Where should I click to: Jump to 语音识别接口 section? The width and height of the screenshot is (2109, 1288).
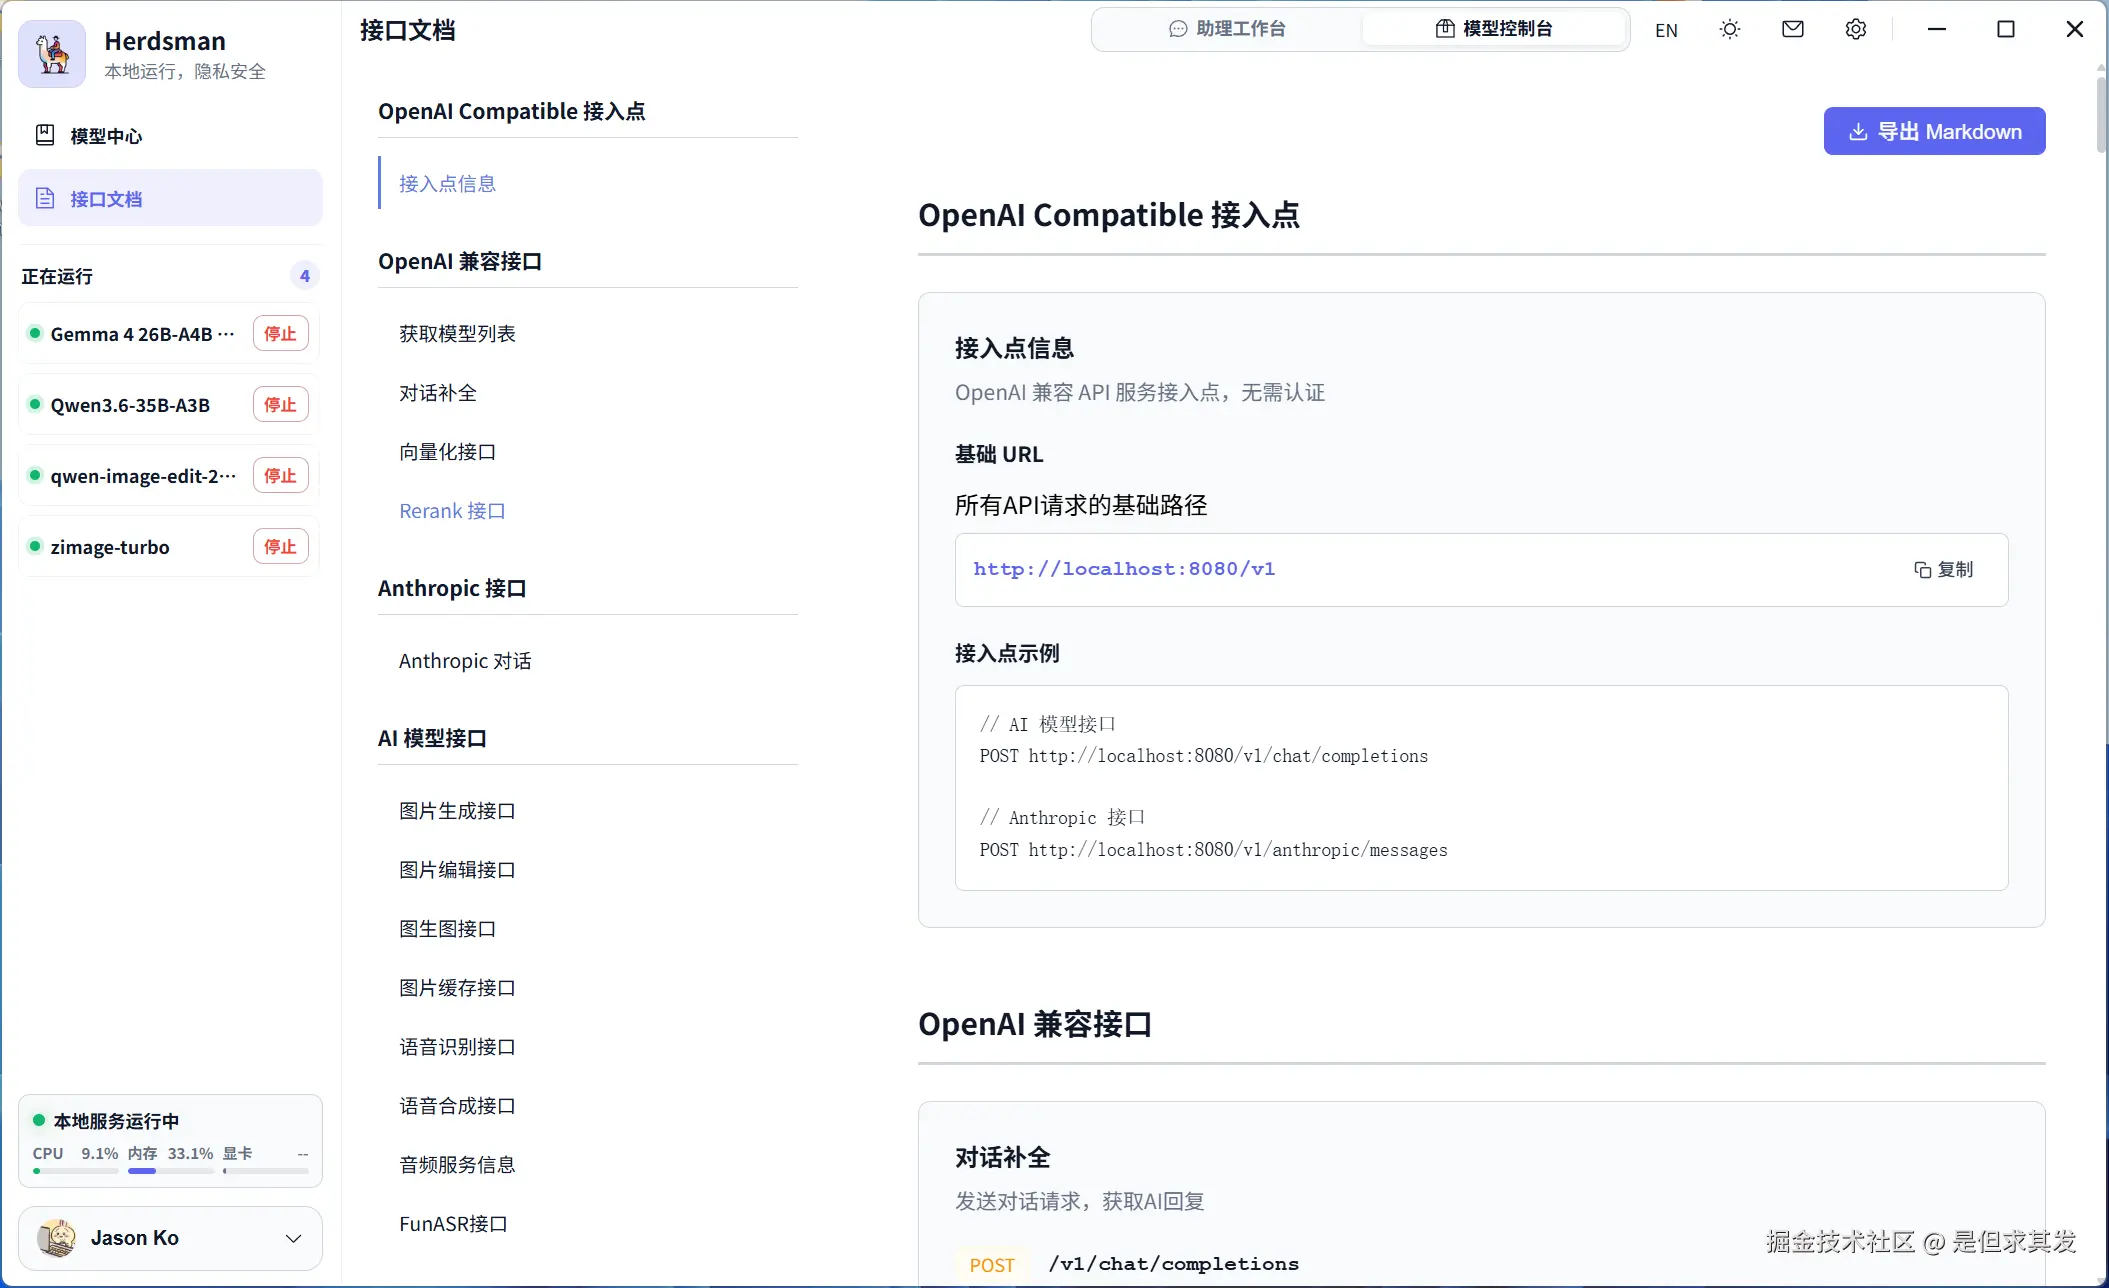[457, 1047]
